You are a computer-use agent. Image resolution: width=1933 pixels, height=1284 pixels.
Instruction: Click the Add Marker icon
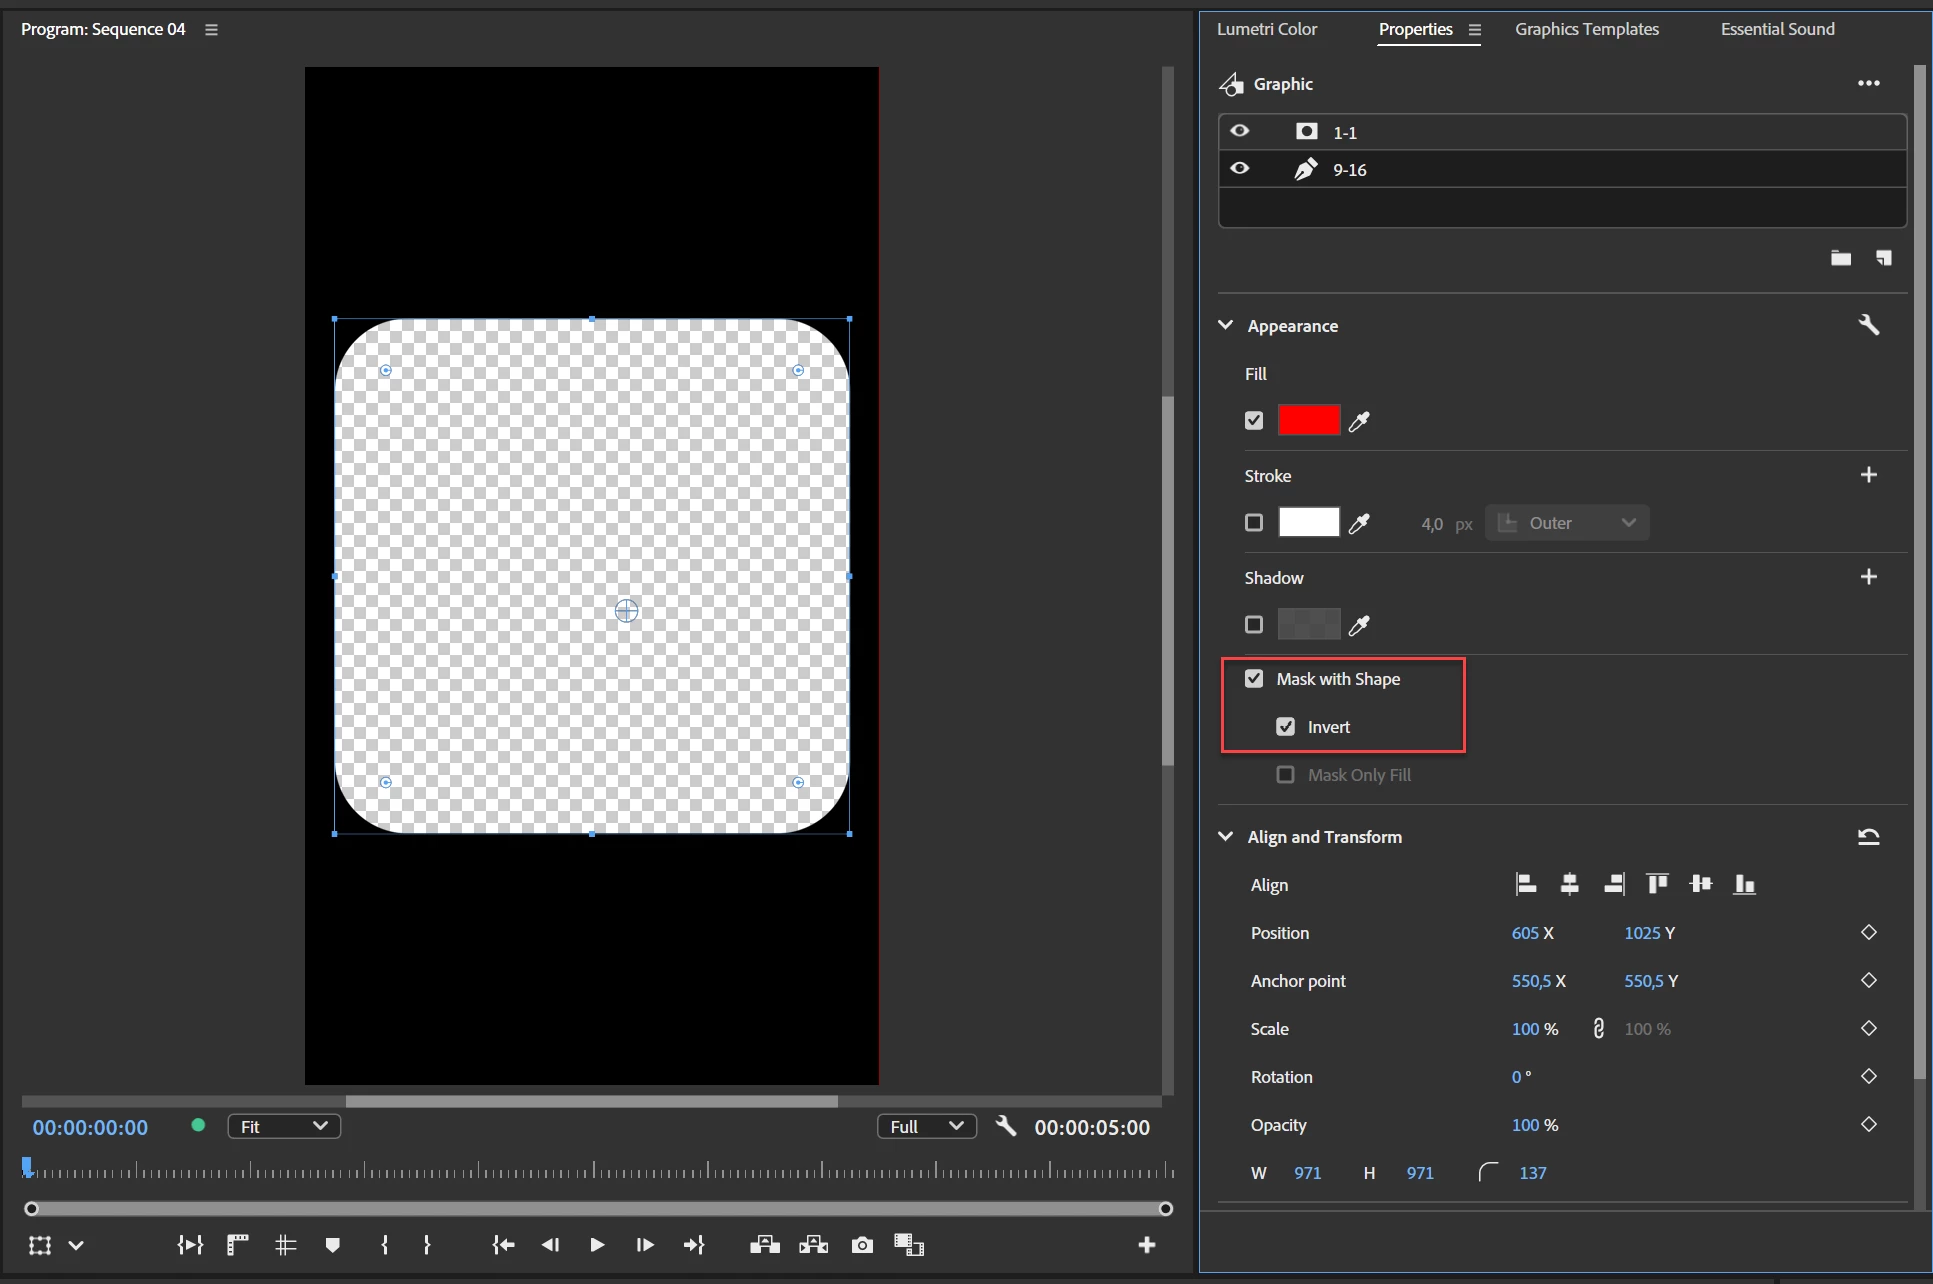[x=333, y=1245]
